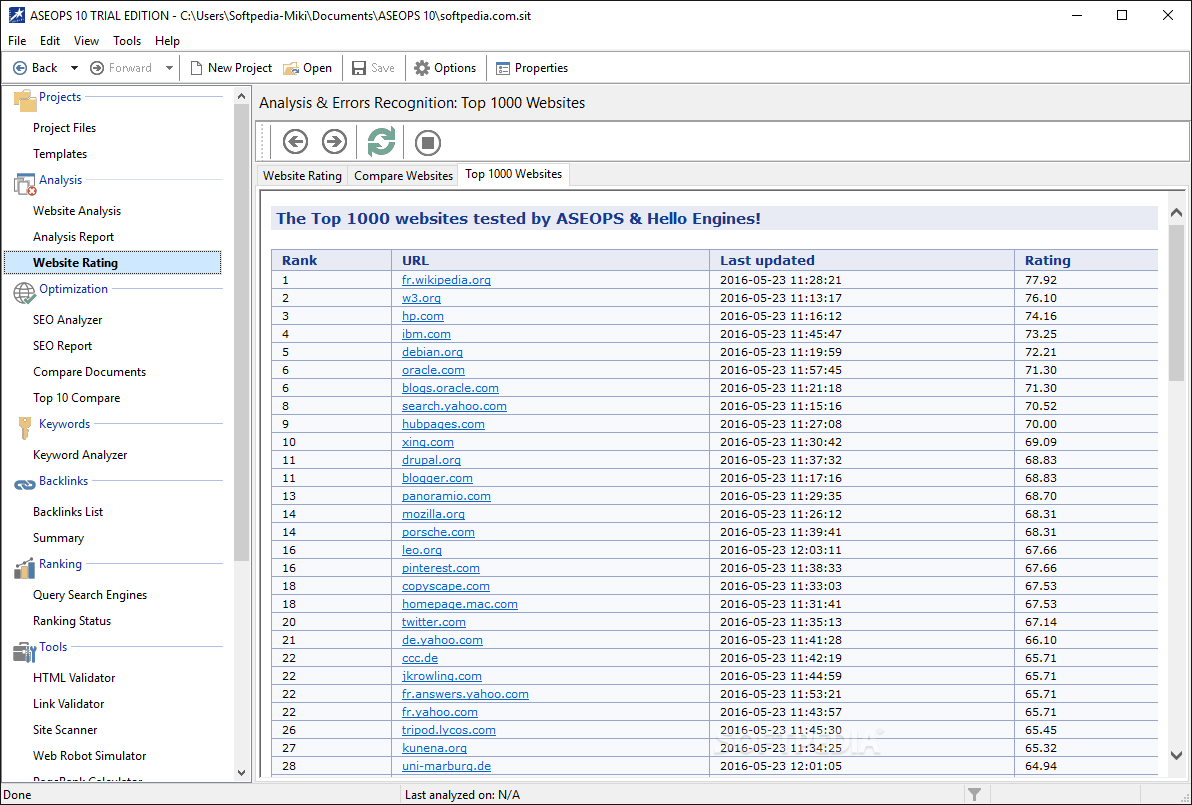
Task: Open SEO Report in sidebar
Action: [x=62, y=346]
